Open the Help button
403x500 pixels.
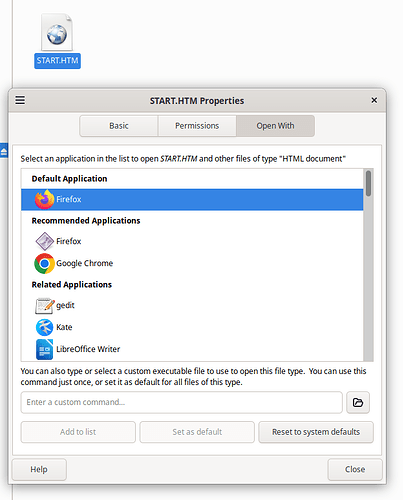click(x=39, y=469)
